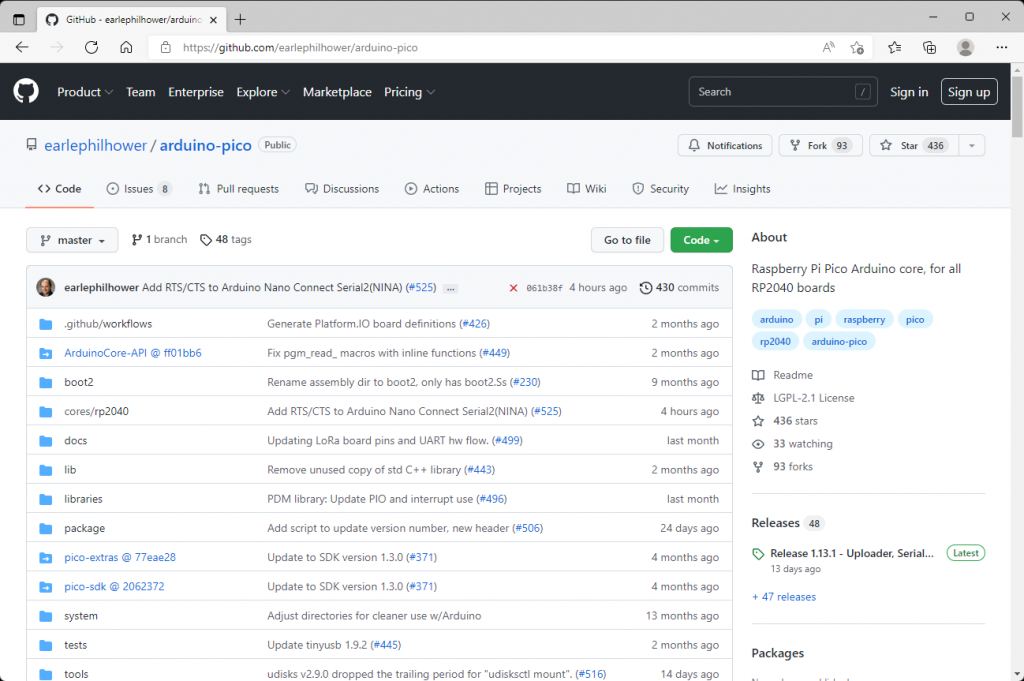Click the GitHub search field
Viewport: 1024px width, 681px height.
pyautogui.click(x=782, y=91)
